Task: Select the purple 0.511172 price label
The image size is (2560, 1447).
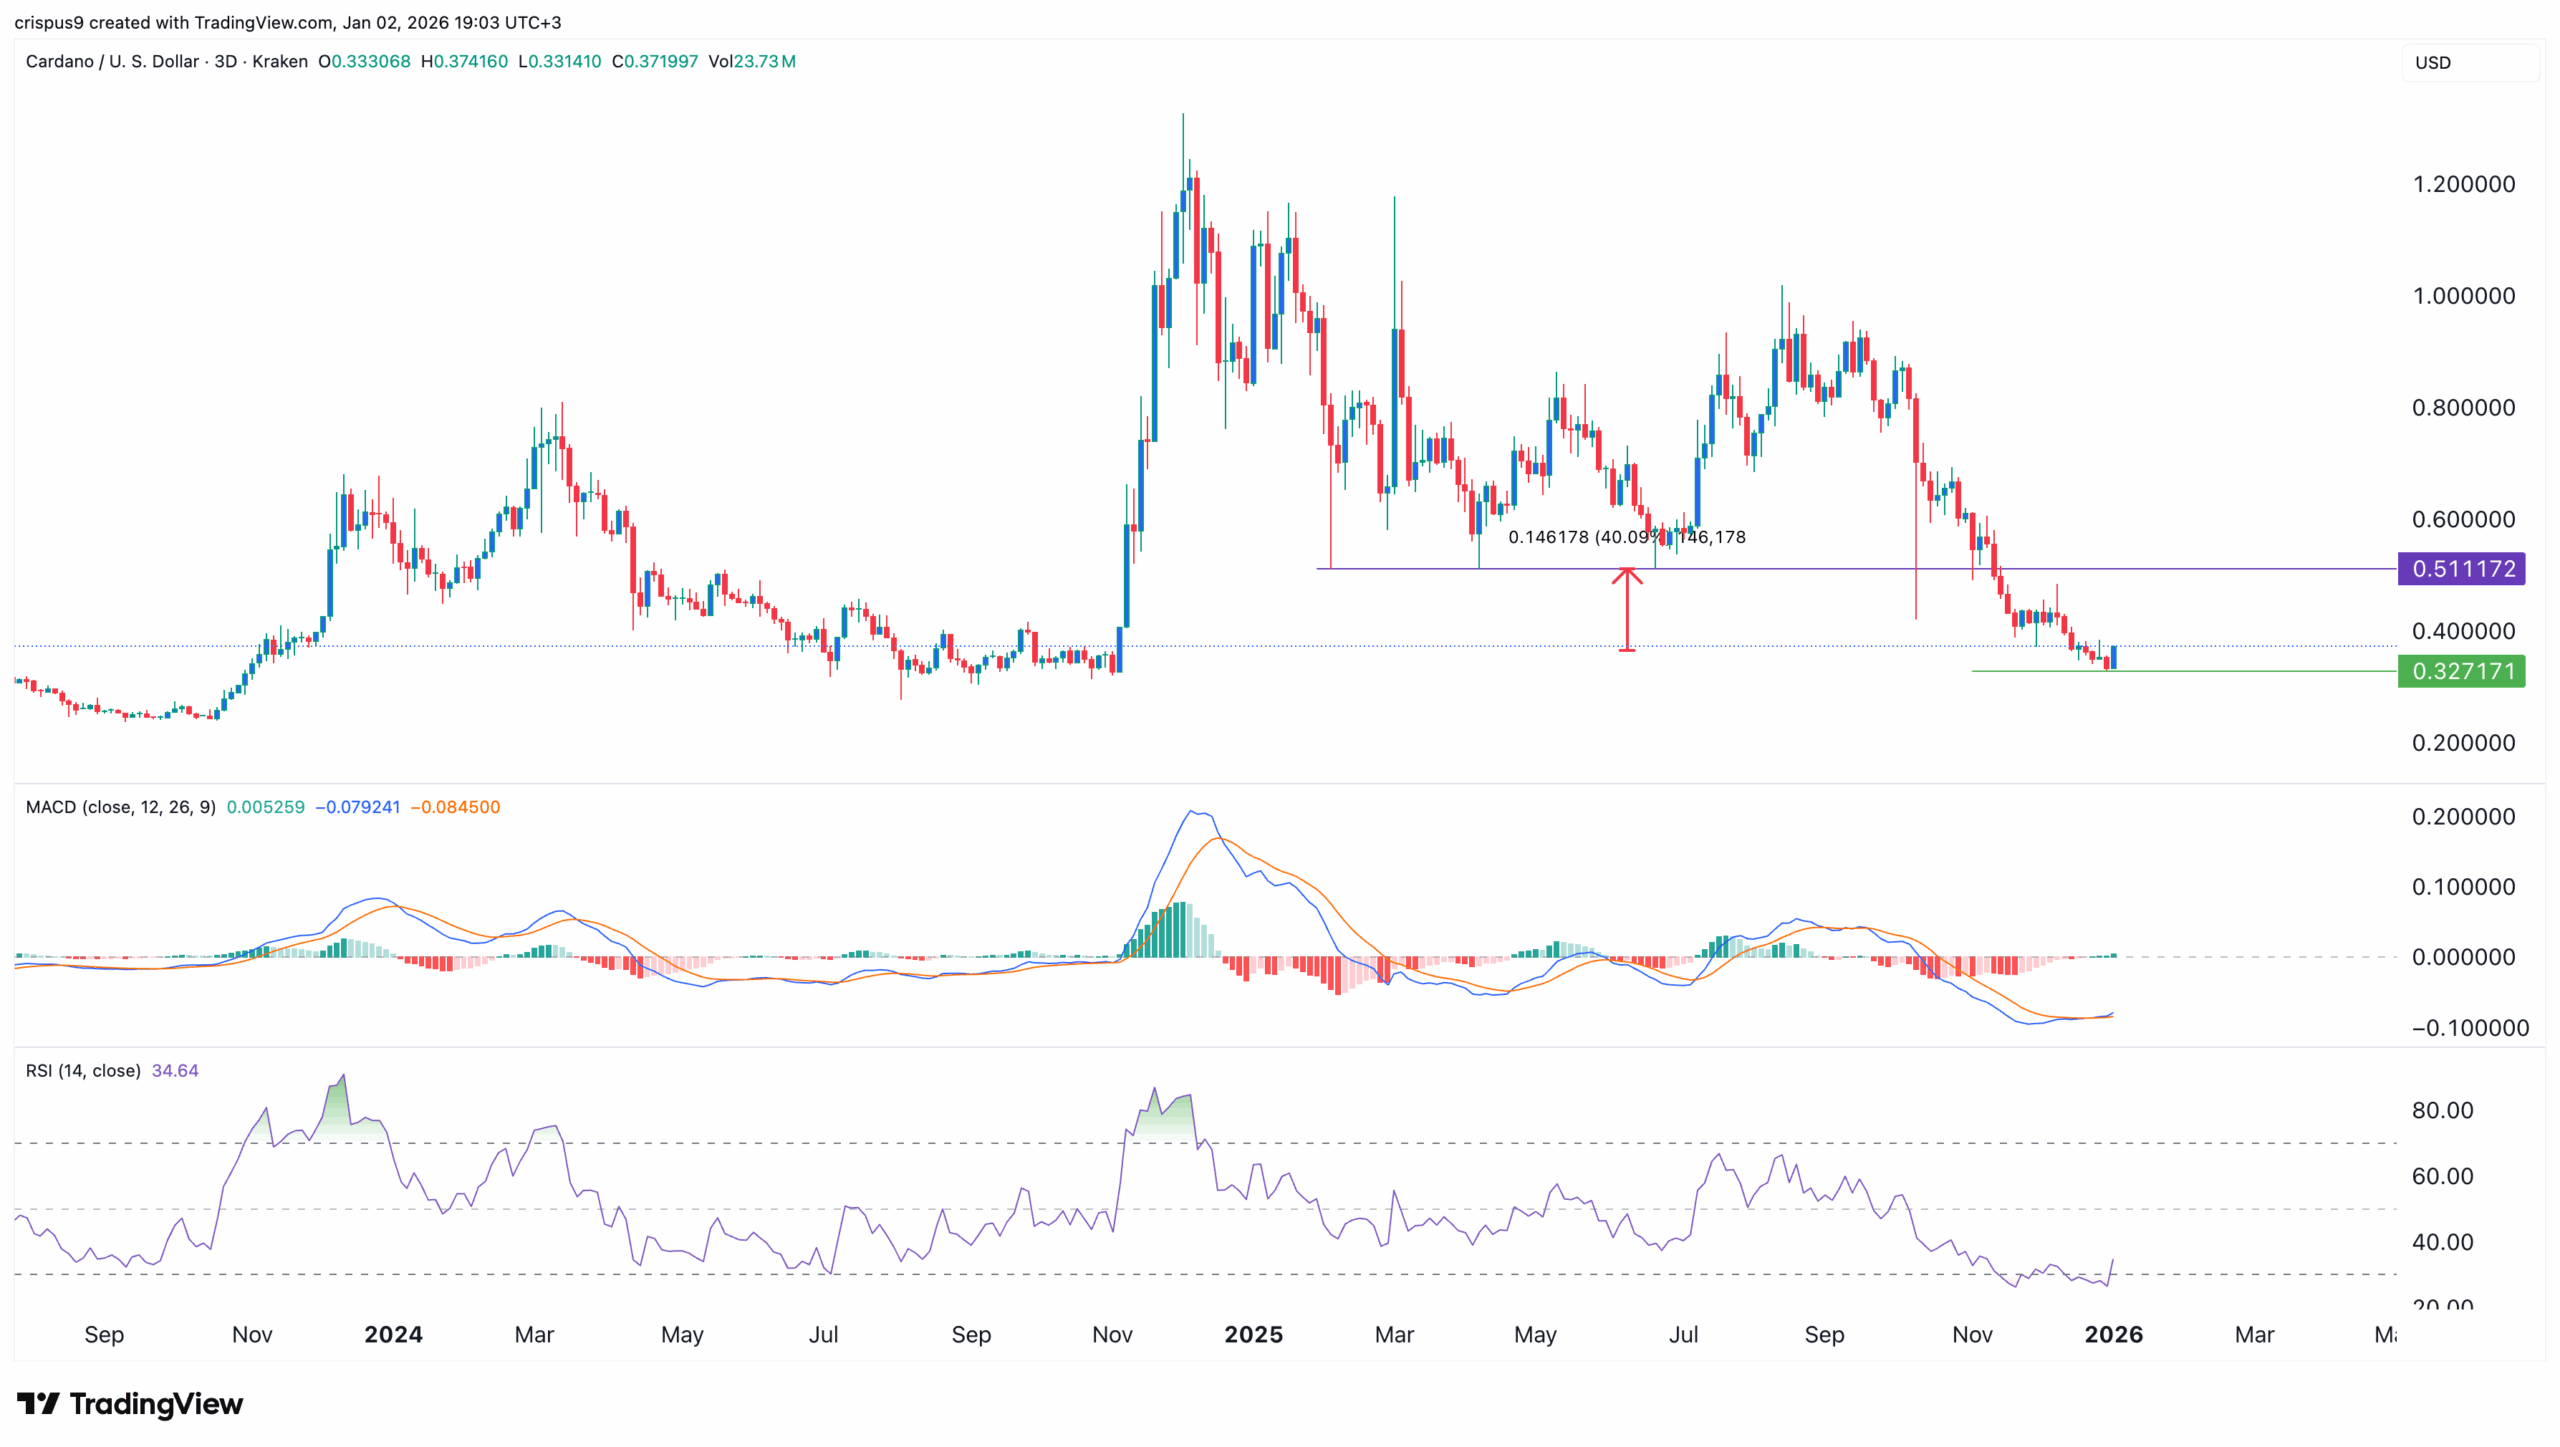Action: [2463, 568]
